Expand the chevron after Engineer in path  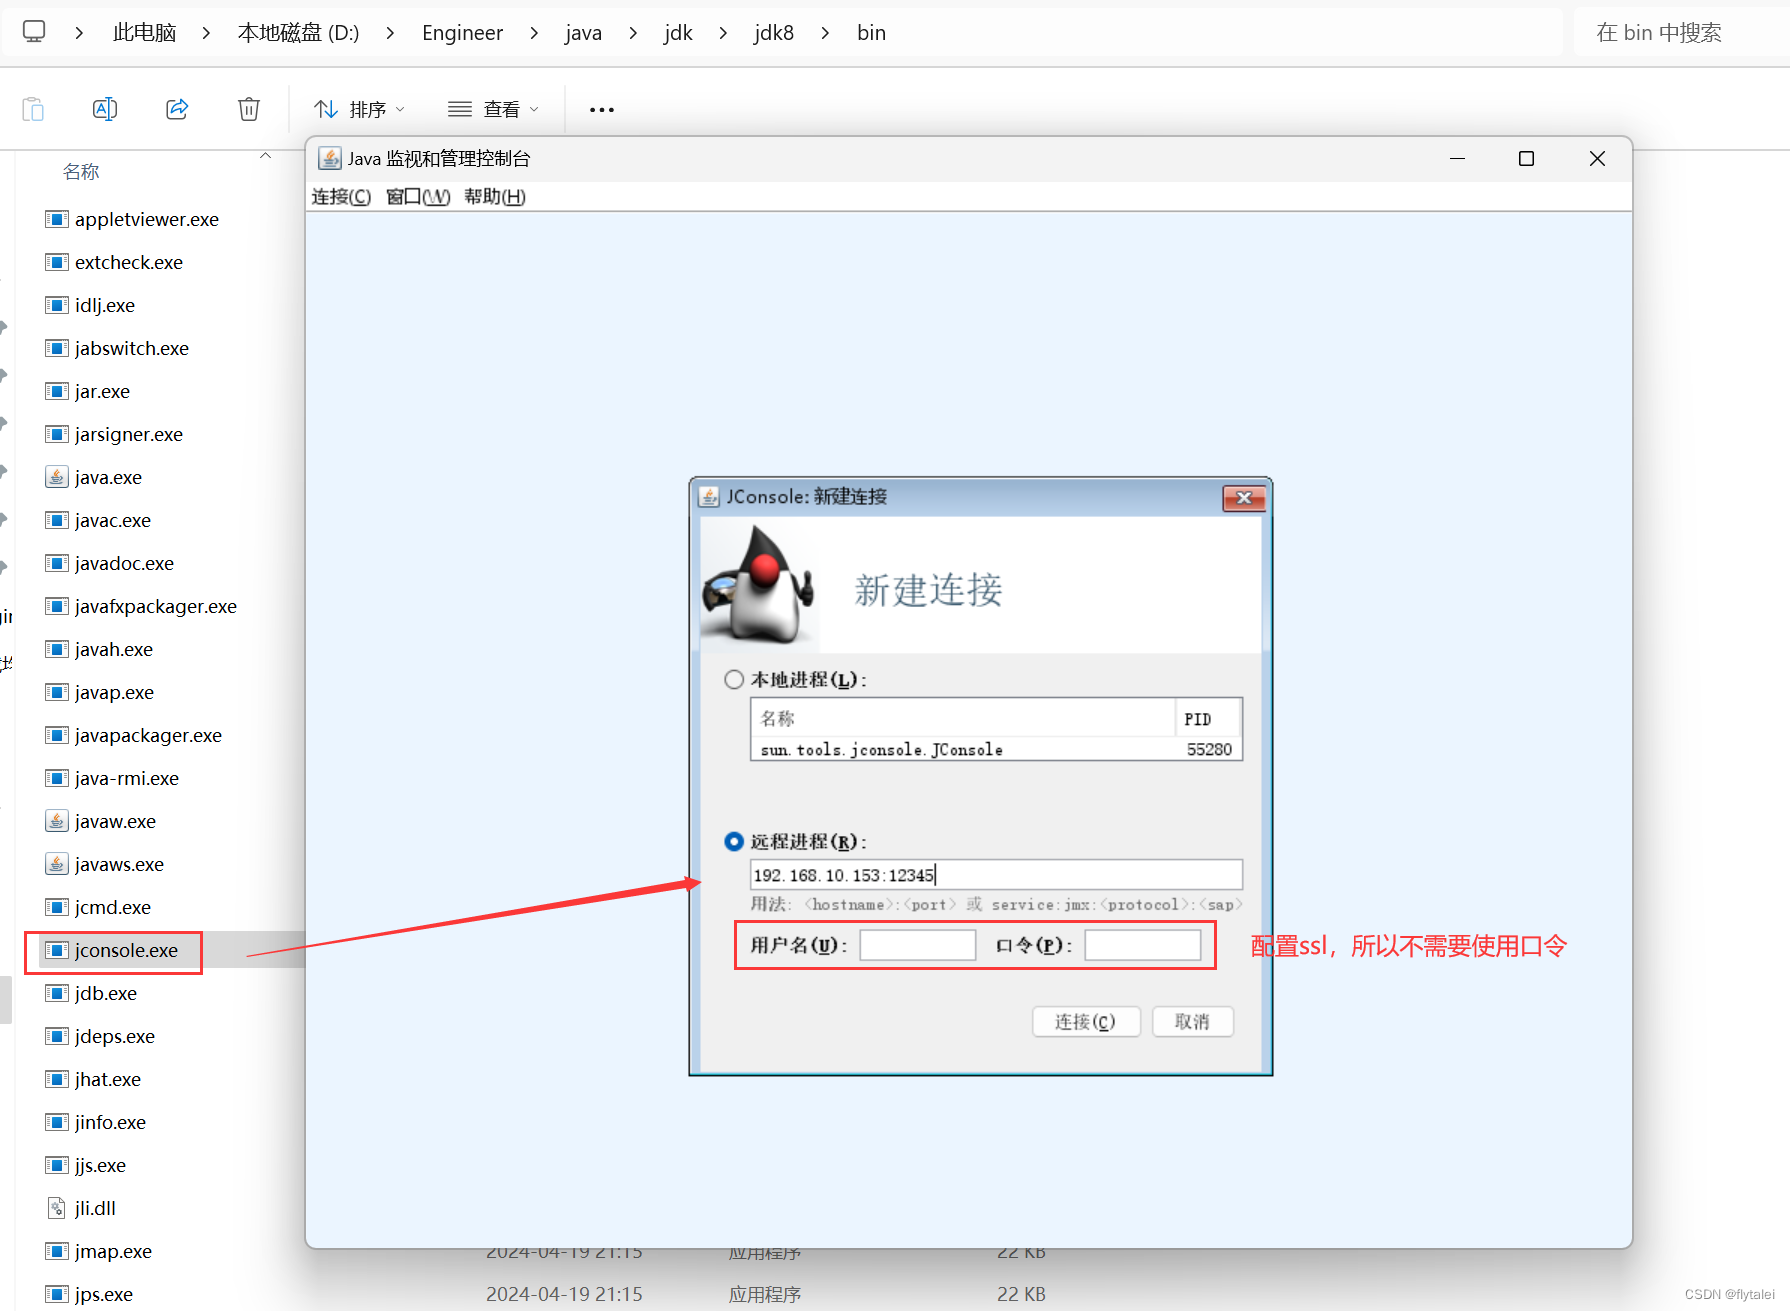pos(534,33)
